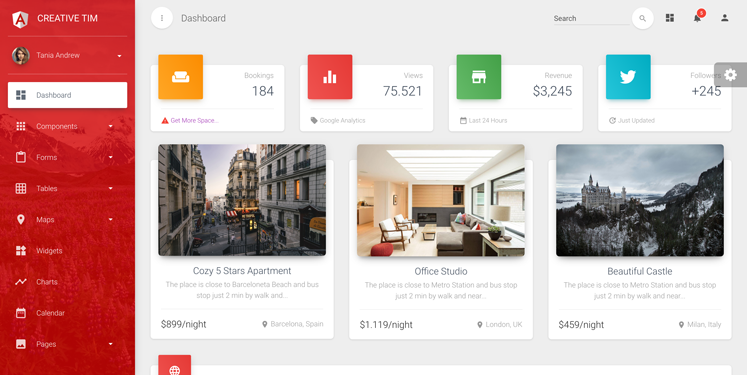Screen dimensions: 747x375
Task: Click the $3,245 revenue value
Action: [x=553, y=91]
